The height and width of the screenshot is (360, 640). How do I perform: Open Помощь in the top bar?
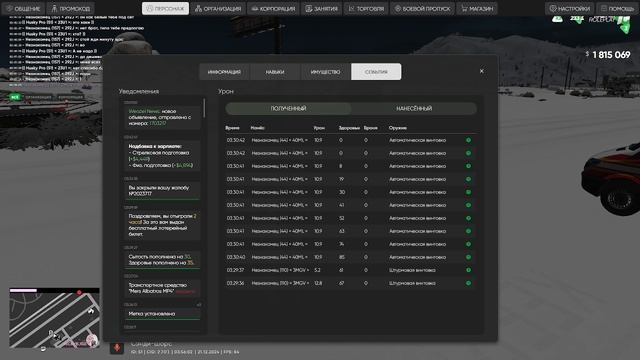618,9
